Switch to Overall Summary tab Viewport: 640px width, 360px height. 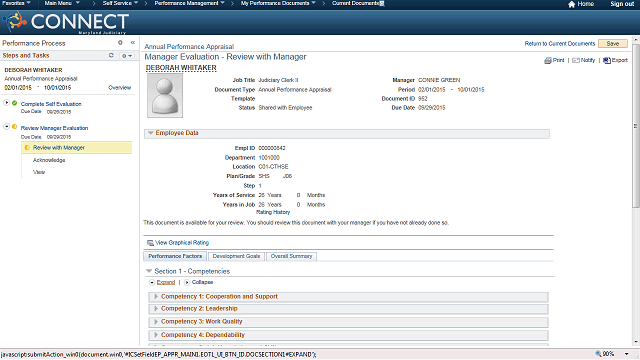pos(291,256)
